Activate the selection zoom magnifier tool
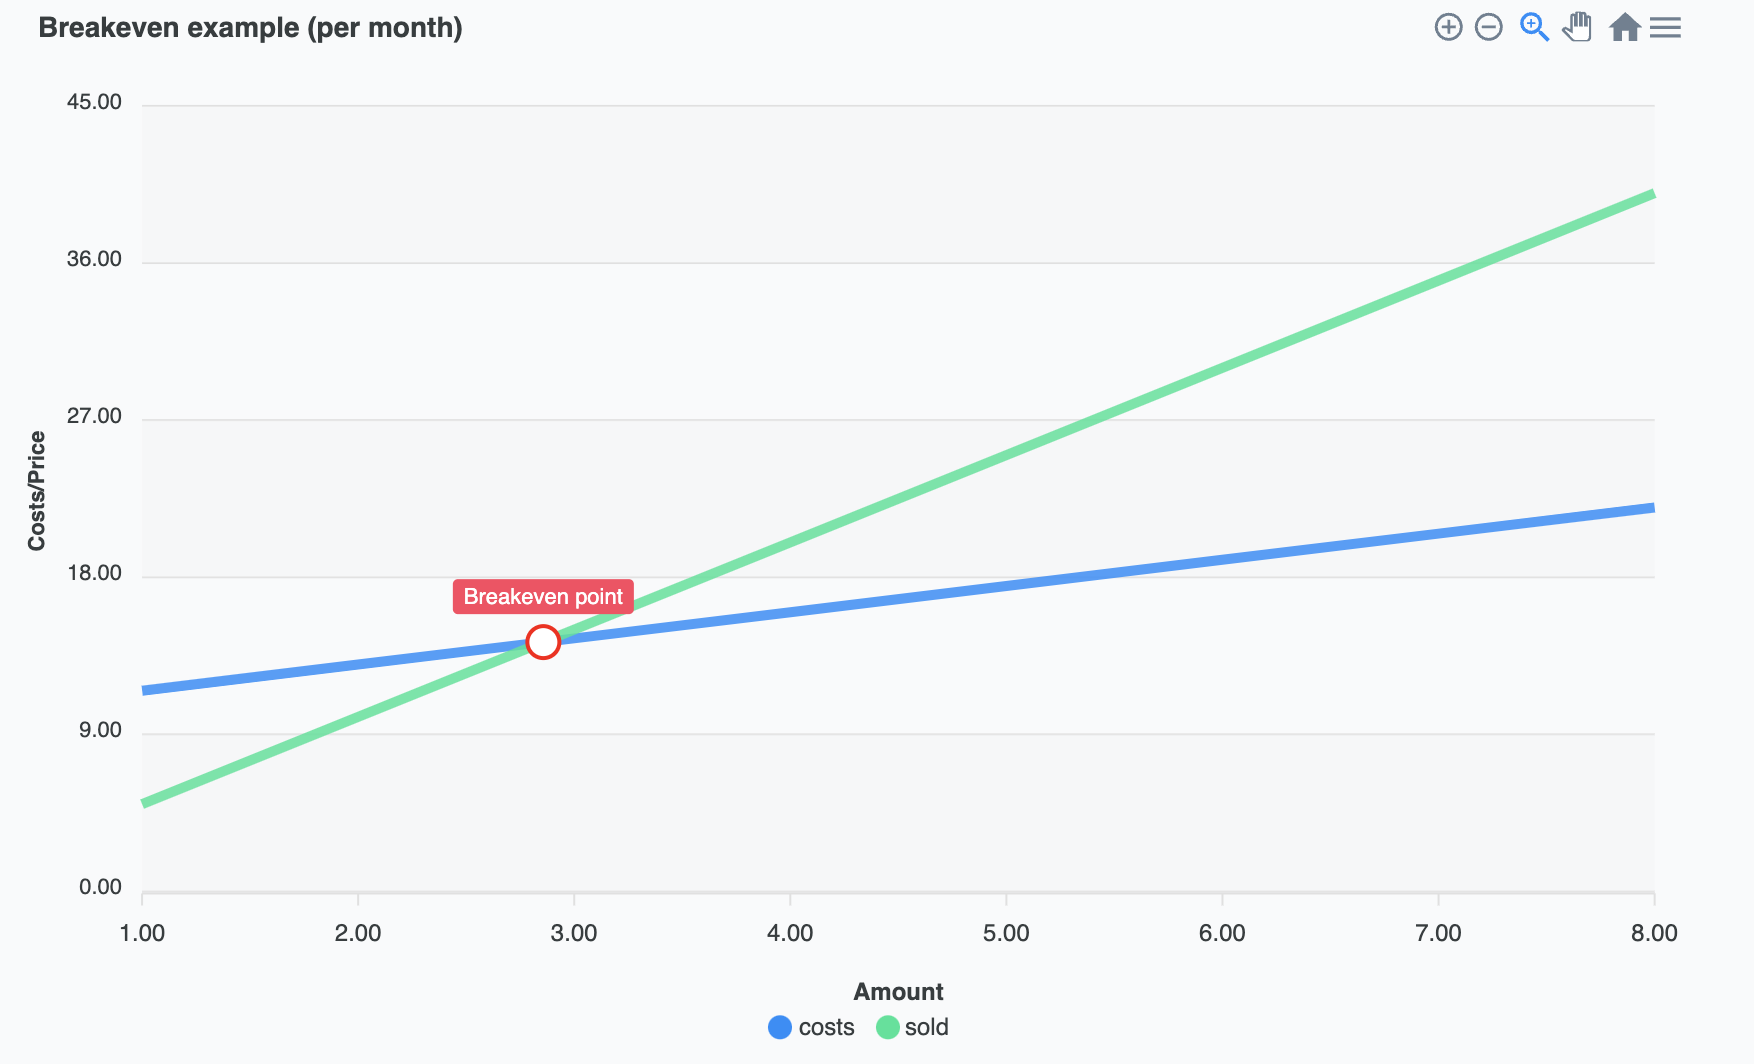This screenshot has height=1064, width=1754. click(x=1534, y=27)
